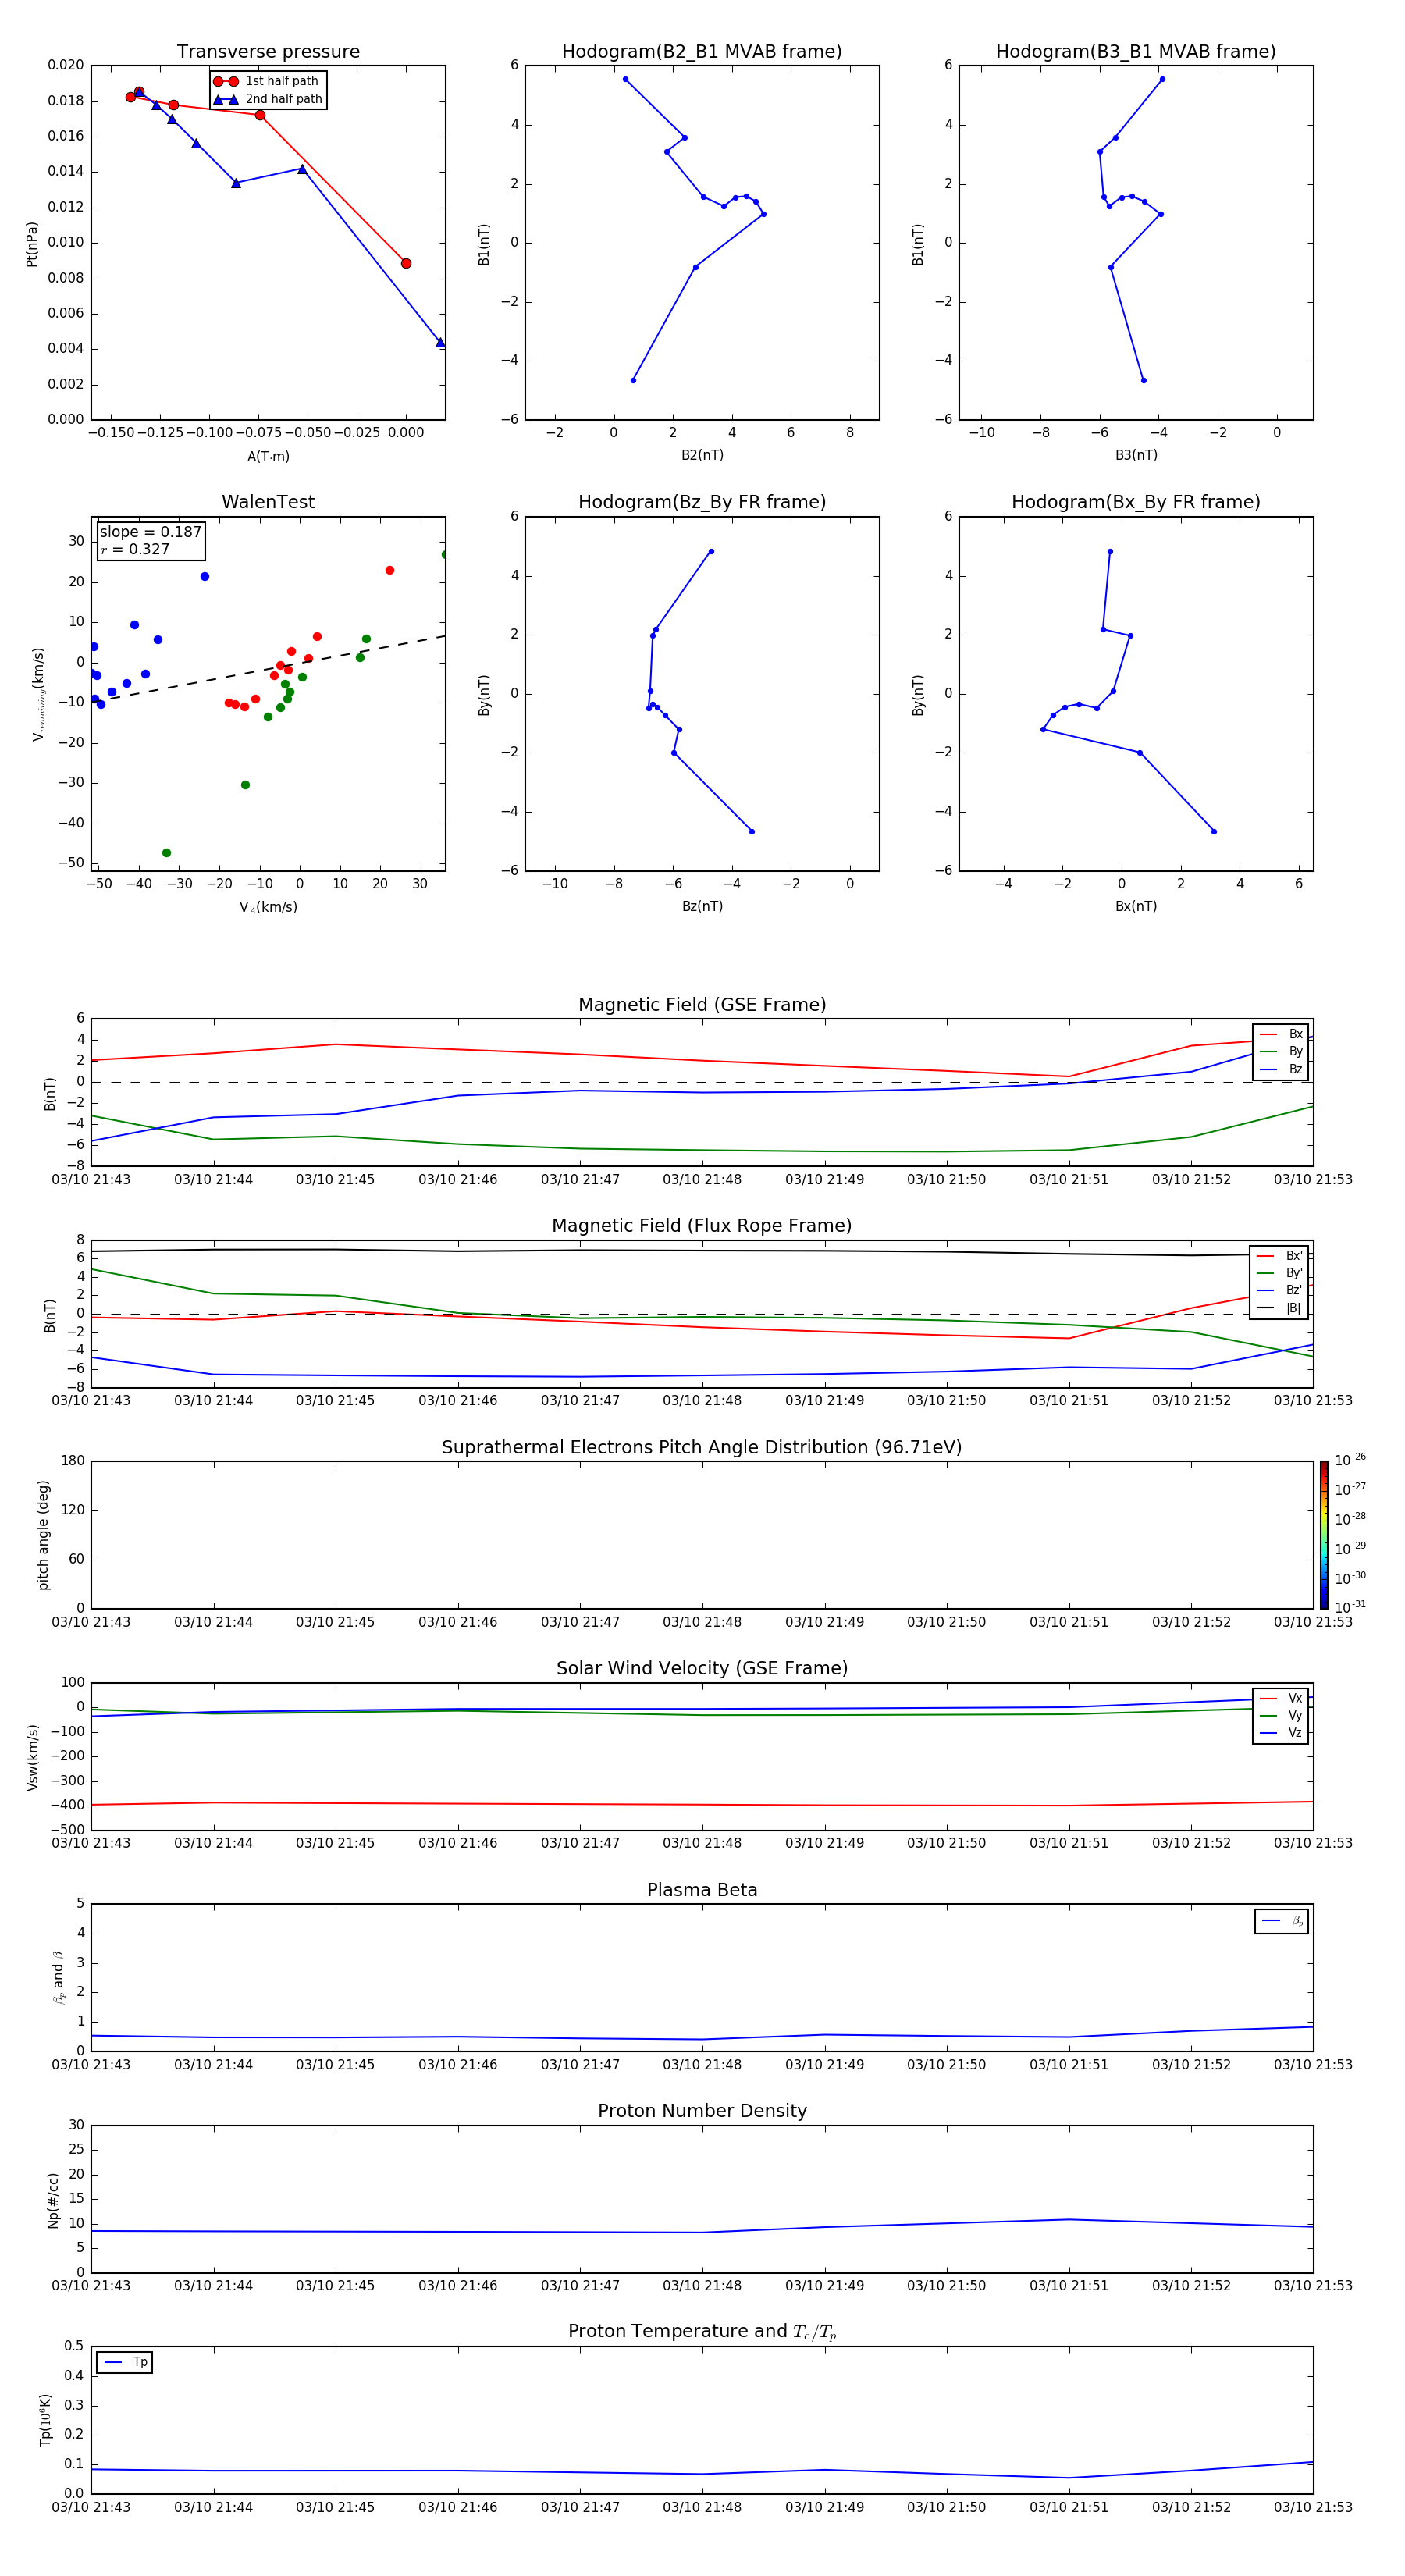Click the red point at A = 0.000 in Transverse pressure
This screenshot has height=2576, width=1405.
[x=406, y=264]
